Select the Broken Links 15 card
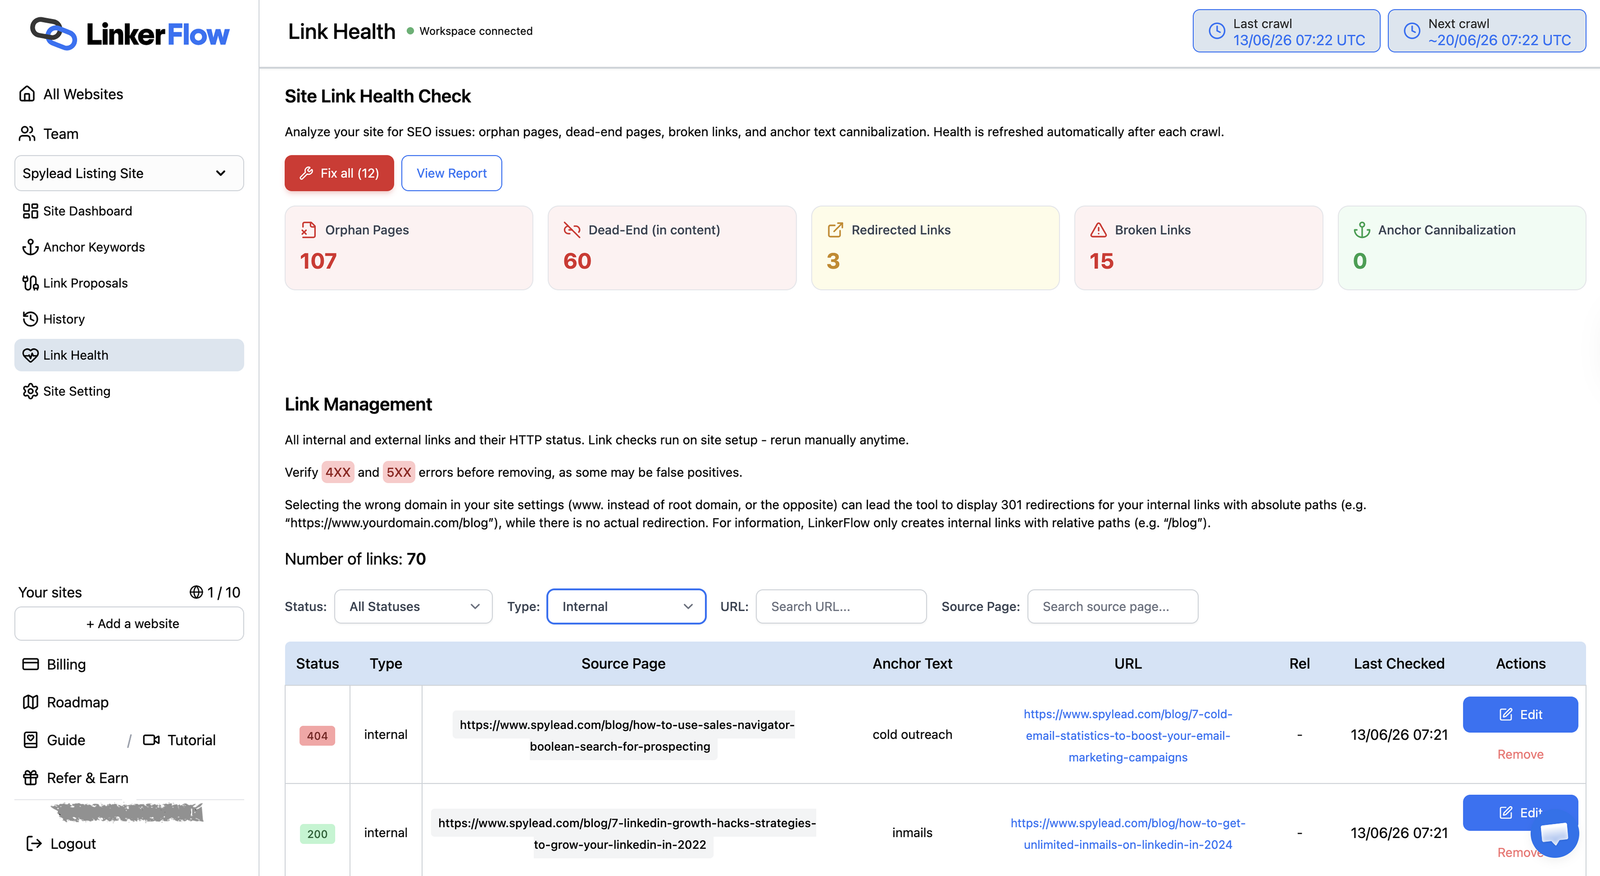Screen dimensions: 1600x876 (1199, 248)
